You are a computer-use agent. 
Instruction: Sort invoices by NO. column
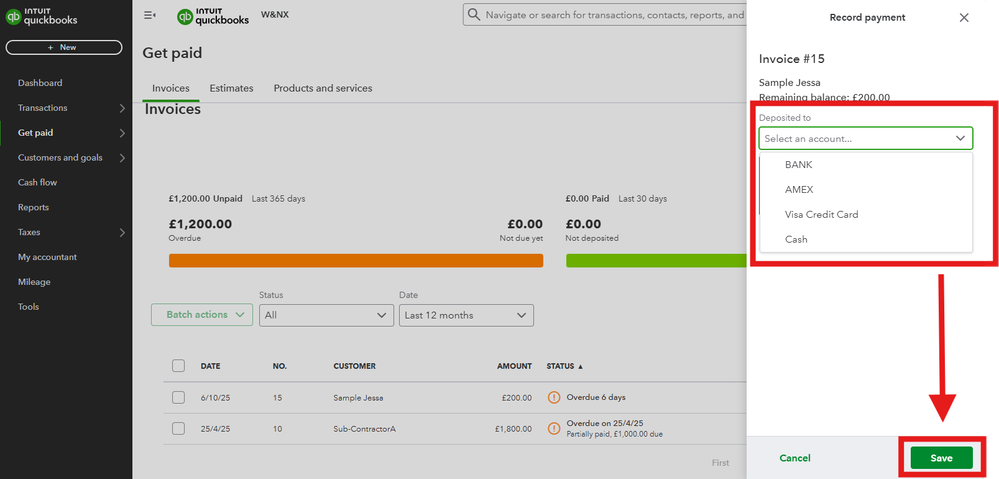pos(280,366)
